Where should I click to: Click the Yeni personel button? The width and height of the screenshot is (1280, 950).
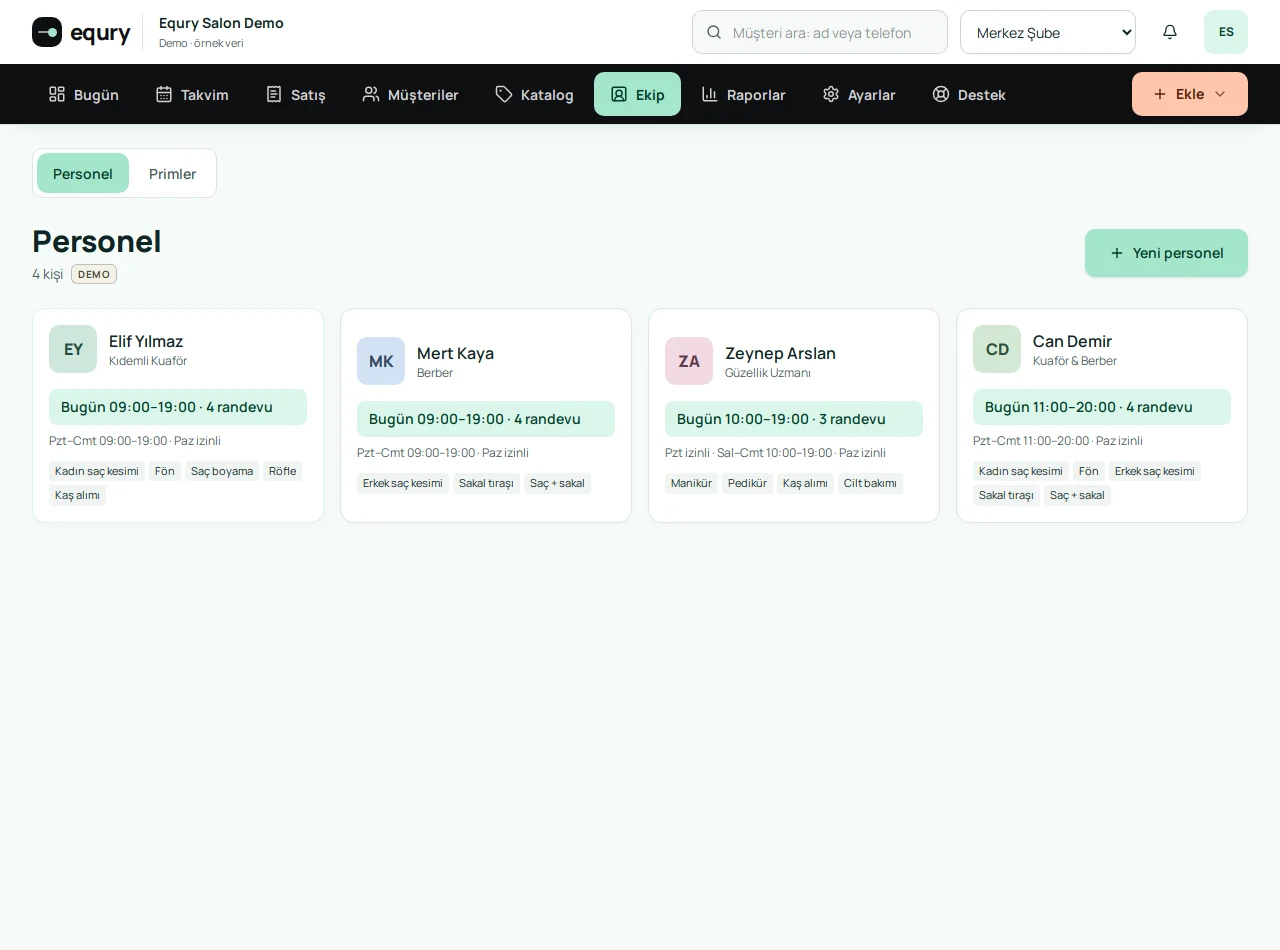point(1166,253)
